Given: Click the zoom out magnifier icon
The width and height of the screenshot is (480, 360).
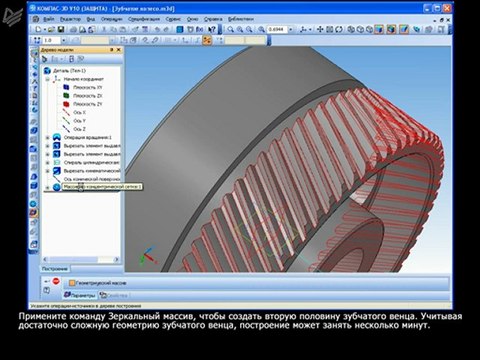Looking at the screenshot, I should (x=249, y=30).
